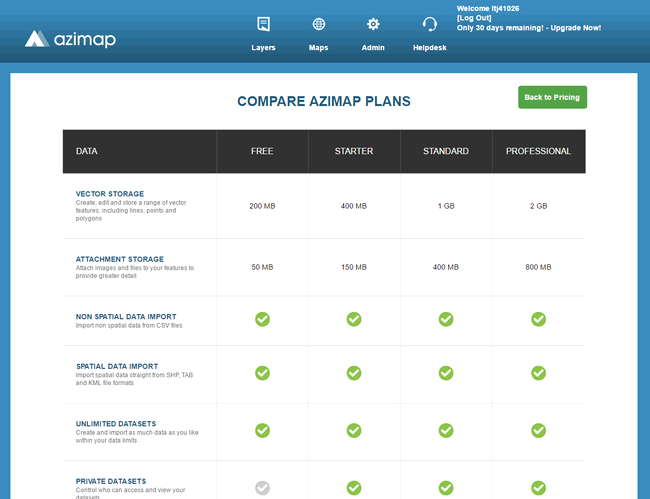Viewport: 650px width, 499px height.
Task: Click Standard plan Non Spatial Data Import checkmark
Action: (x=446, y=319)
